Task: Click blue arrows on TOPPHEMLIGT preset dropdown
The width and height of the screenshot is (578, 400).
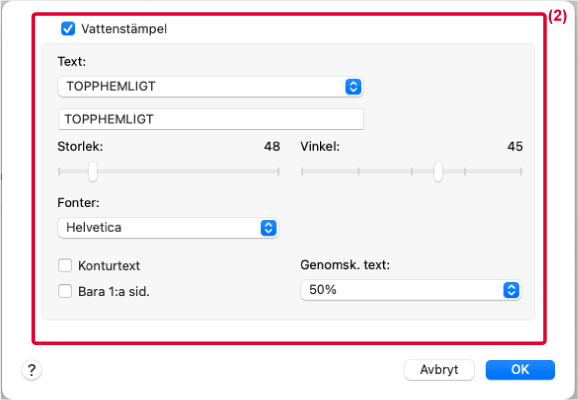Action: (353, 87)
